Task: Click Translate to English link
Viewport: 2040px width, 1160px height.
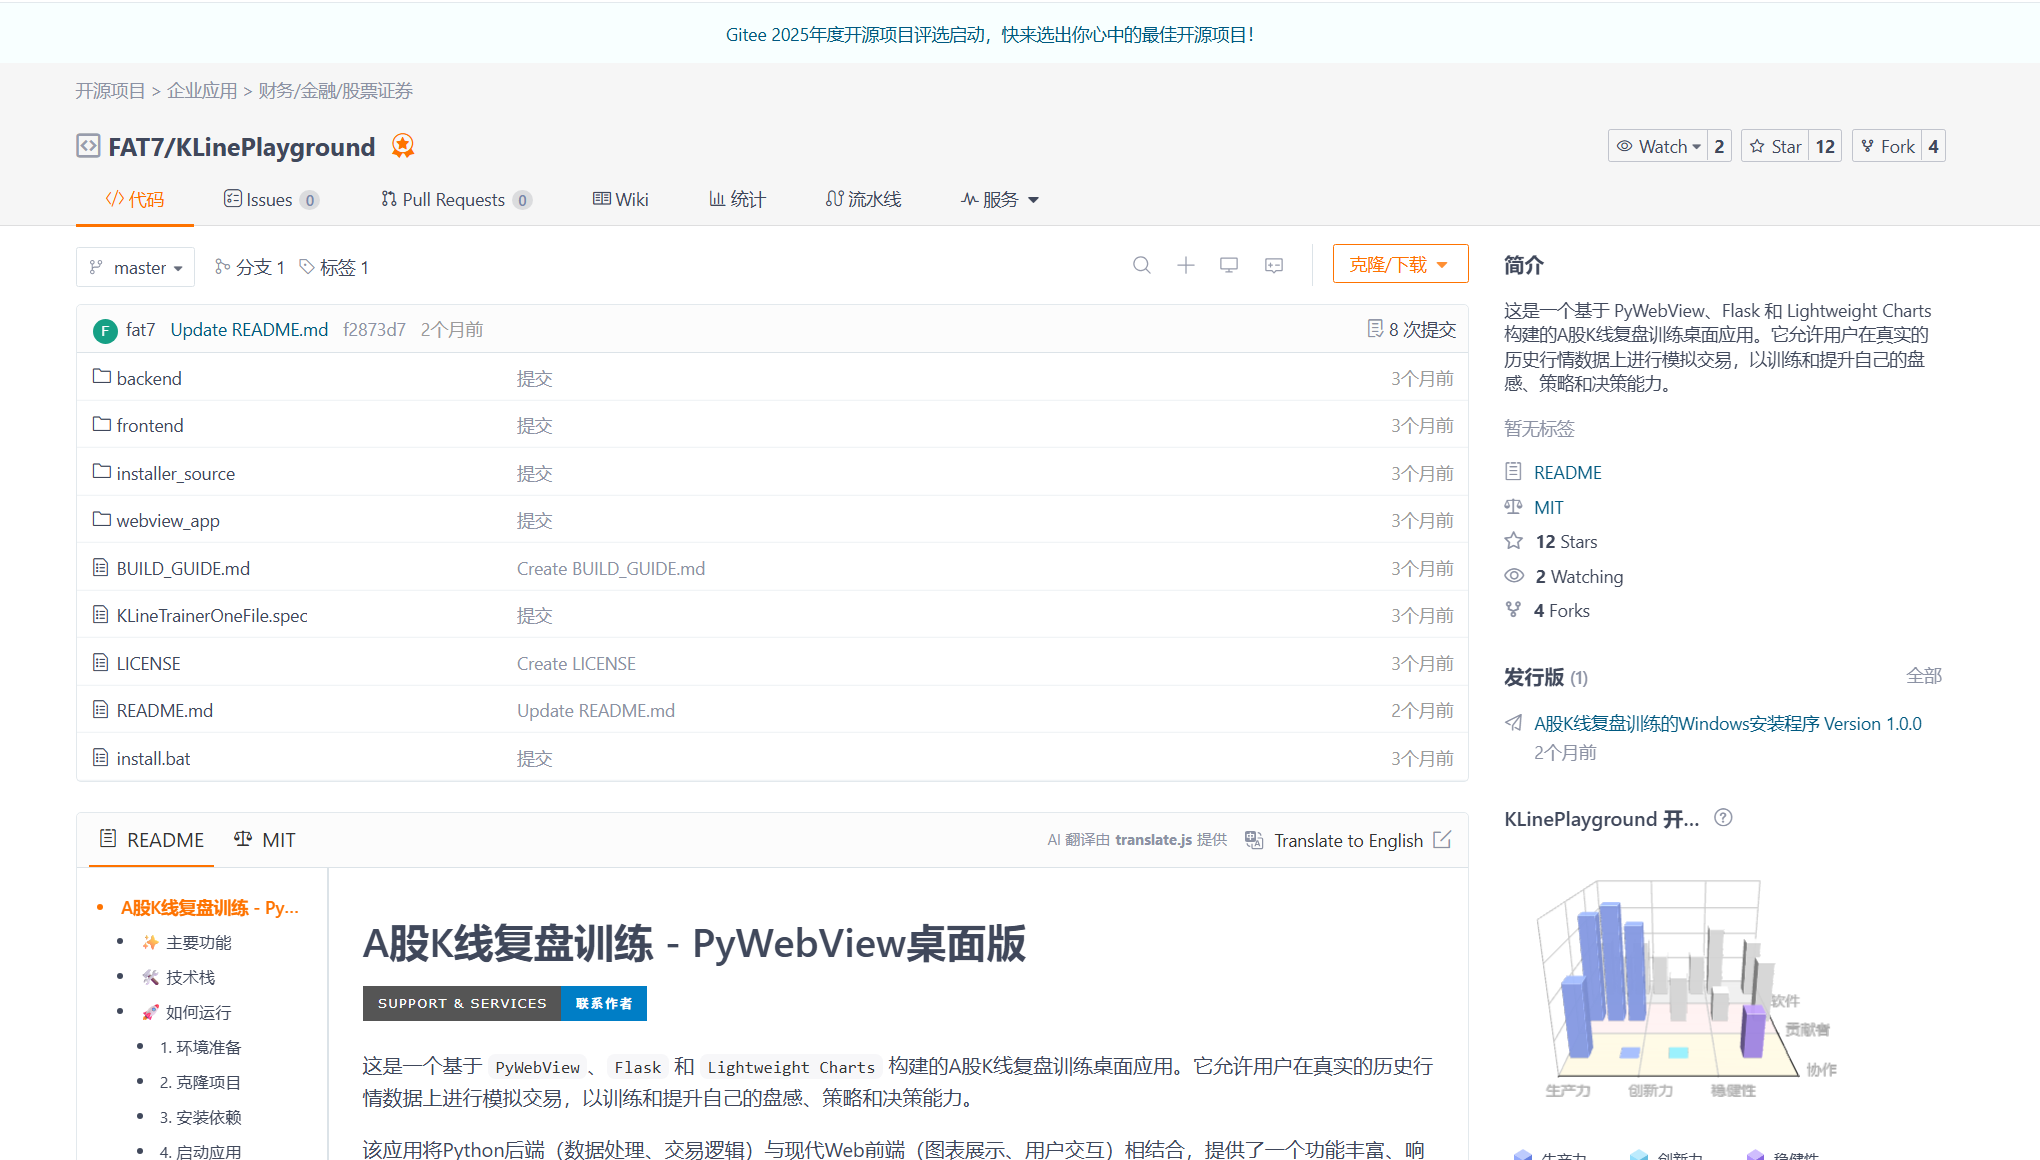Action: [x=1348, y=840]
